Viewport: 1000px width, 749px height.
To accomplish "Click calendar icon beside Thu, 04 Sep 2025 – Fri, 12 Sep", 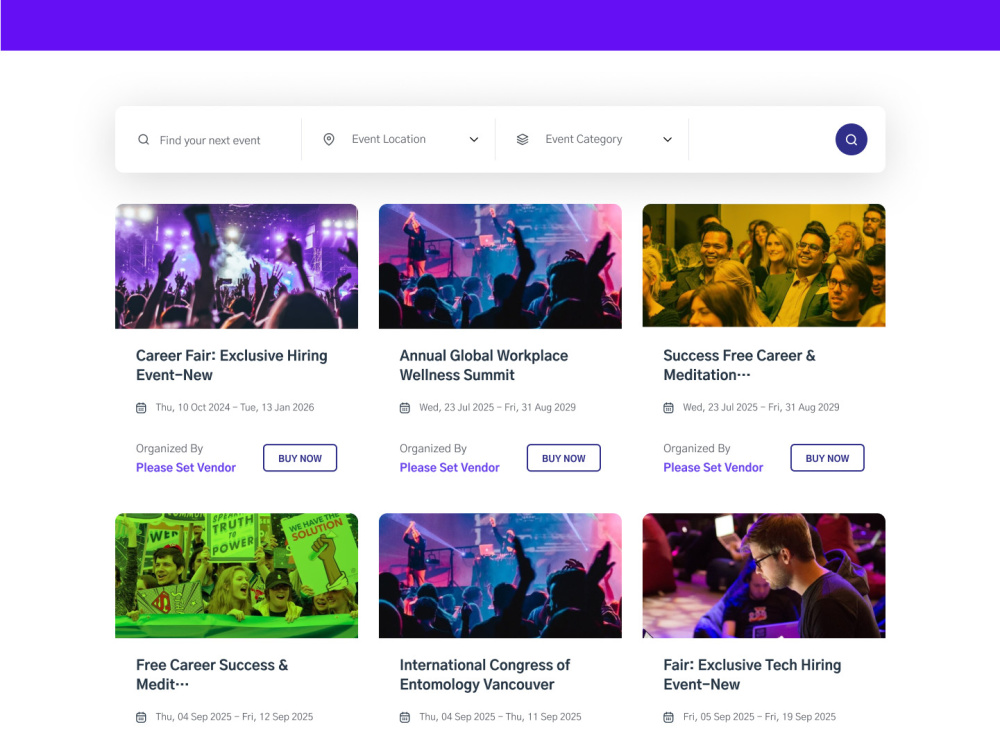I will pyautogui.click(x=141, y=717).
